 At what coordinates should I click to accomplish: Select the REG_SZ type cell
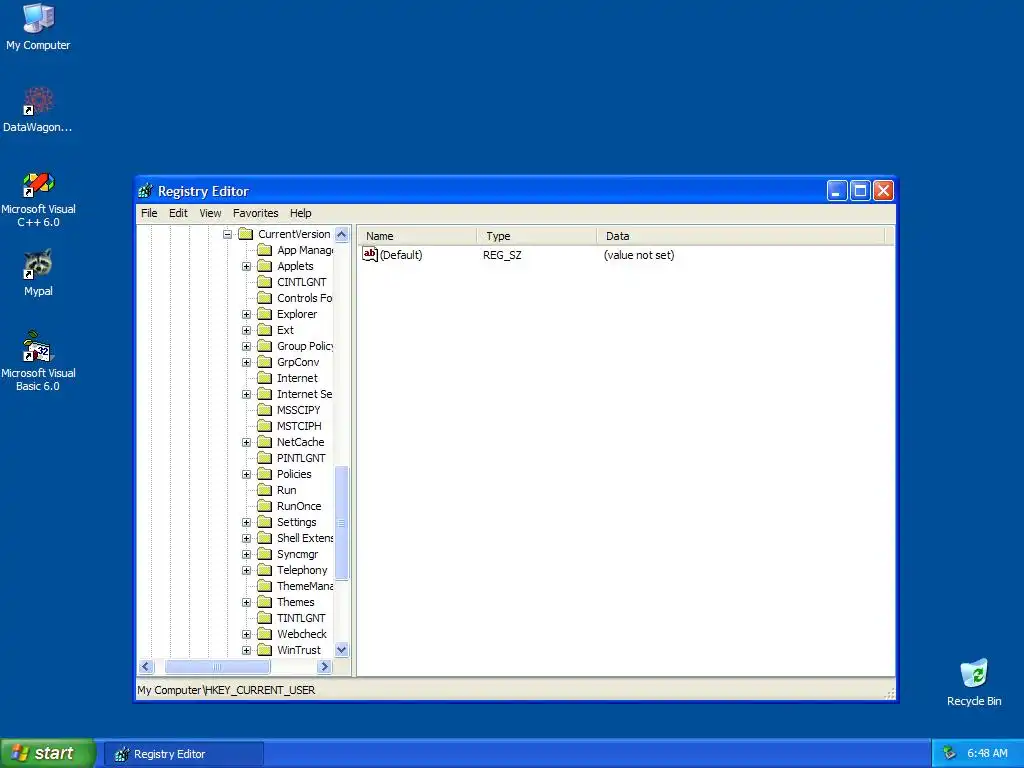click(502, 255)
